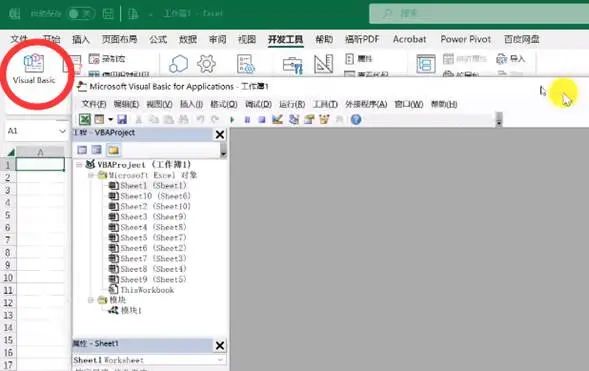Click Insert UserForm icon in VBA toolbar
Image resolution: width=589 pixels, height=371 pixels.
pyautogui.click(x=99, y=119)
